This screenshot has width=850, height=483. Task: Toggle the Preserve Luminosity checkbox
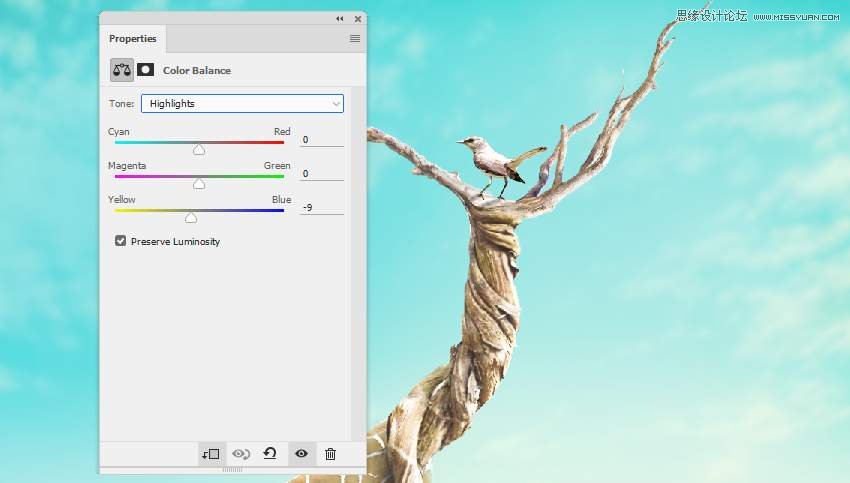point(121,241)
